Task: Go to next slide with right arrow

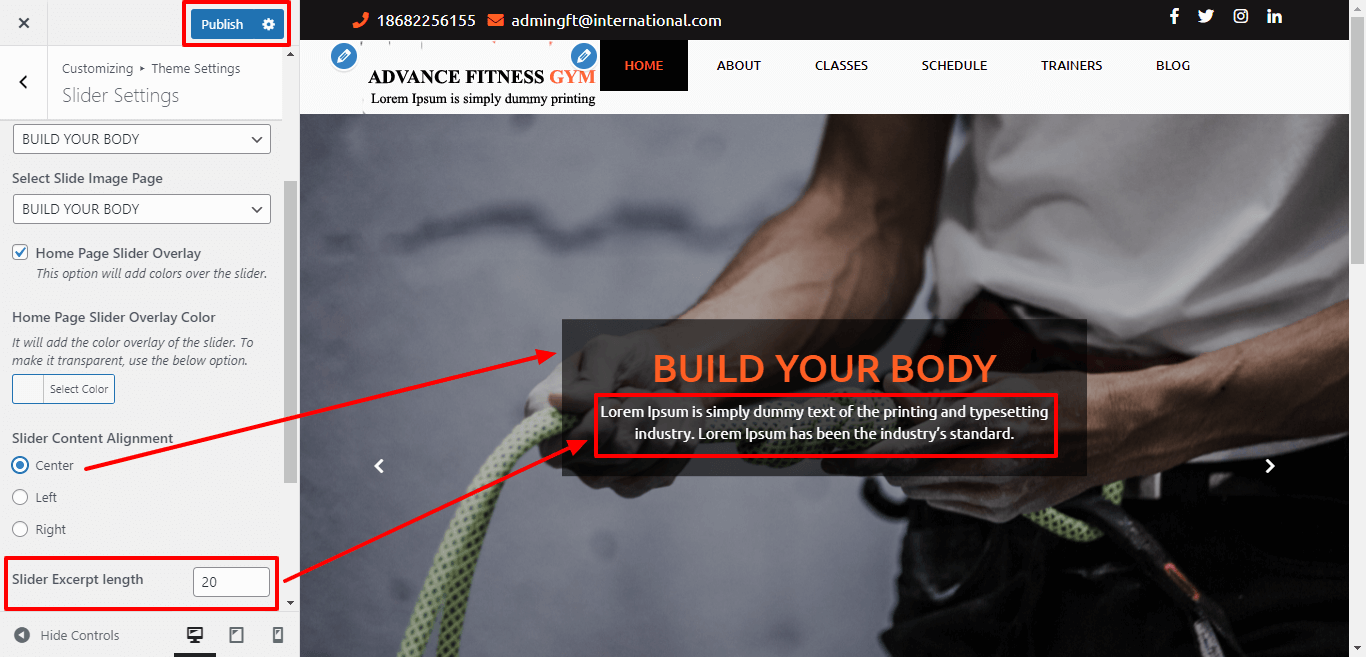Action: tap(1270, 466)
